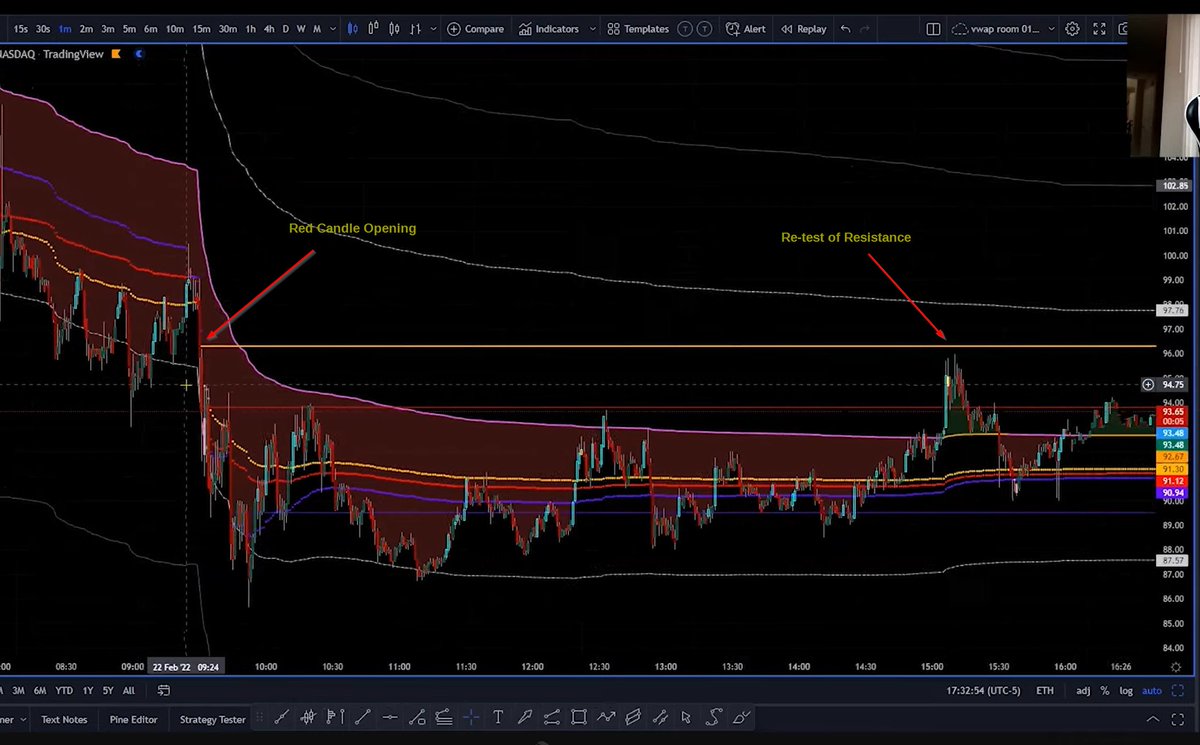Click the Compare button
Screen dimensions: 1200x745
(476, 28)
